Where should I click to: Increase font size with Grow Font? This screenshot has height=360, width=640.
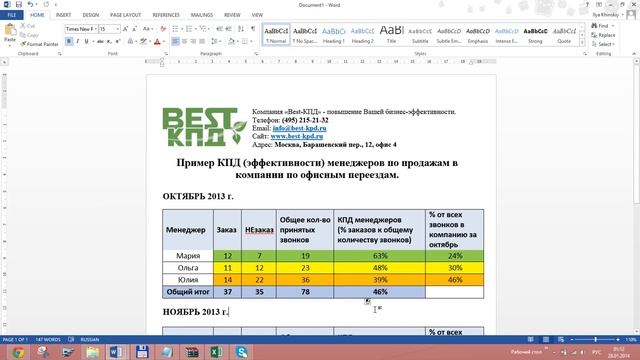pos(125,29)
